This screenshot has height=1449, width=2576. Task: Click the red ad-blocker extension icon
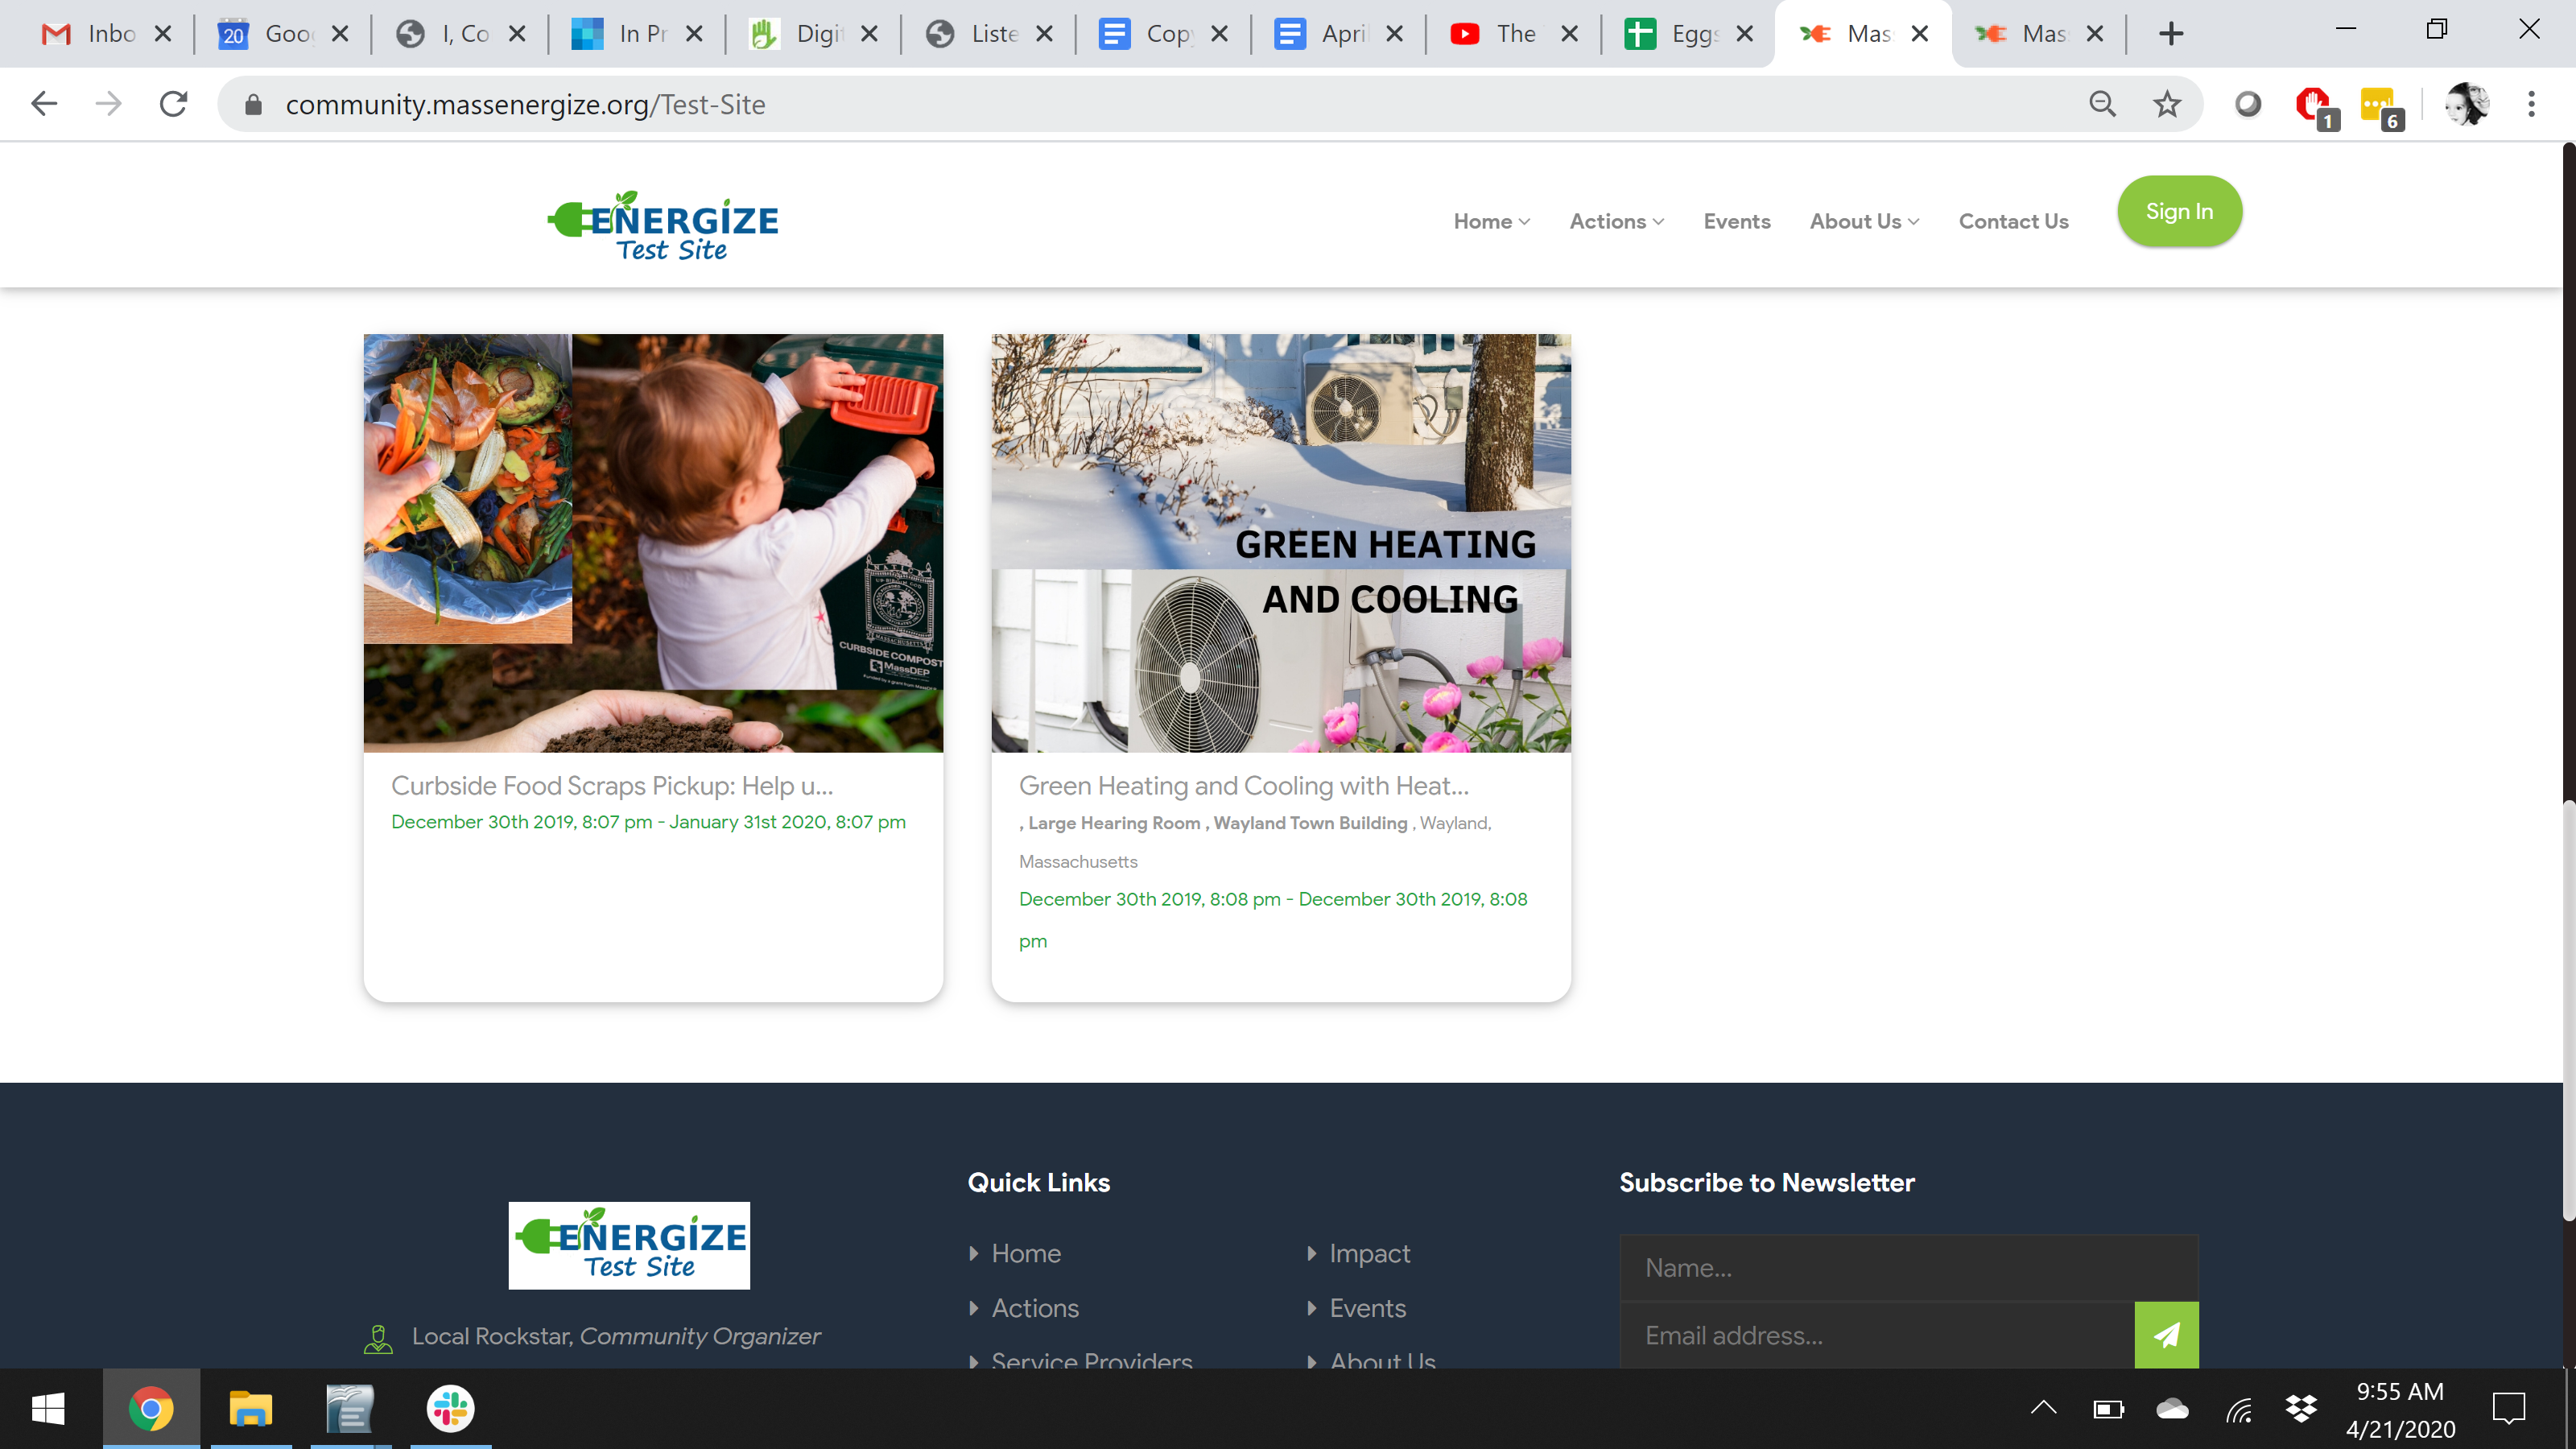tap(2312, 104)
